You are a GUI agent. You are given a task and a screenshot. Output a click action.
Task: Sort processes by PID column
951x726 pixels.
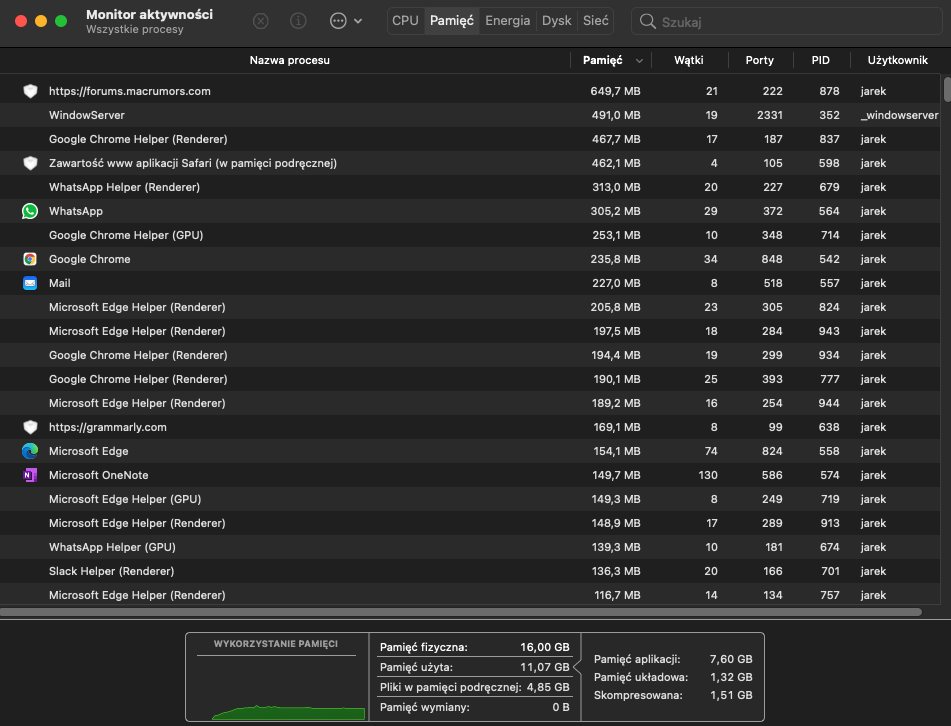pyautogui.click(x=820, y=60)
